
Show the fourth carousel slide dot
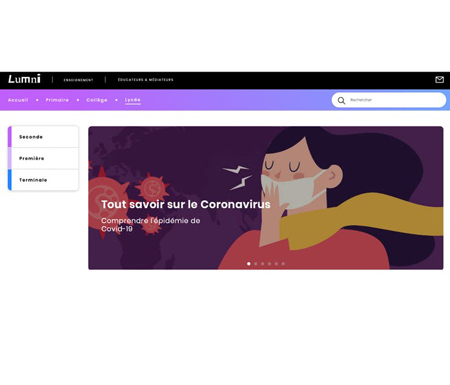[x=269, y=264]
